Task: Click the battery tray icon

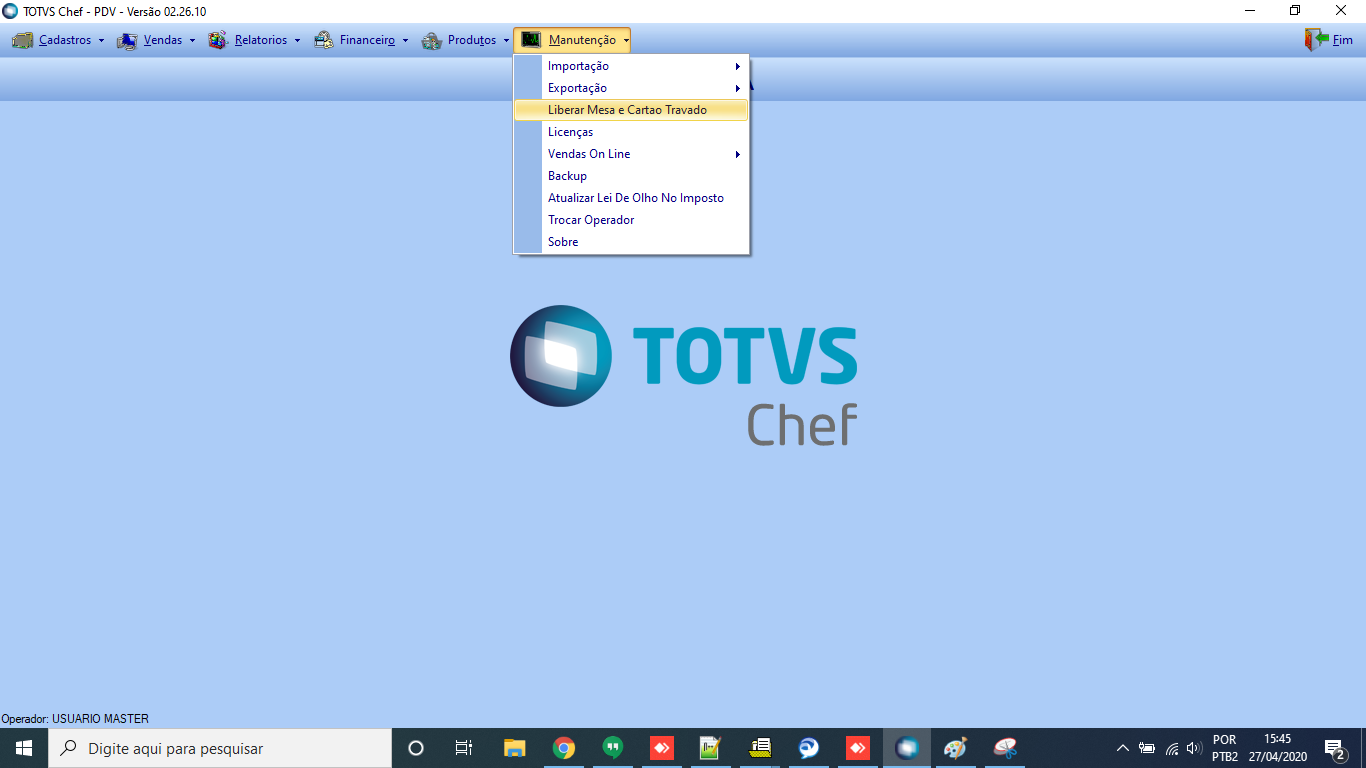Action: [x=1147, y=748]
